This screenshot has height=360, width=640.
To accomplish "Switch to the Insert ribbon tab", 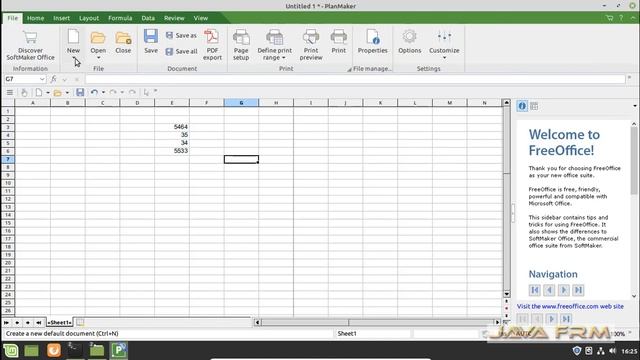I will tap(61, 18).
